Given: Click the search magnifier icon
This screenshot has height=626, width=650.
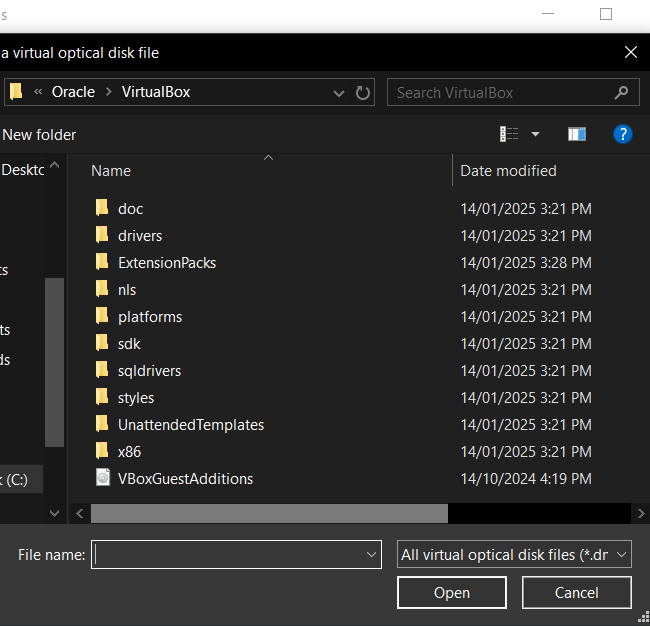Looking at the screenshot, I should [621, 92].
